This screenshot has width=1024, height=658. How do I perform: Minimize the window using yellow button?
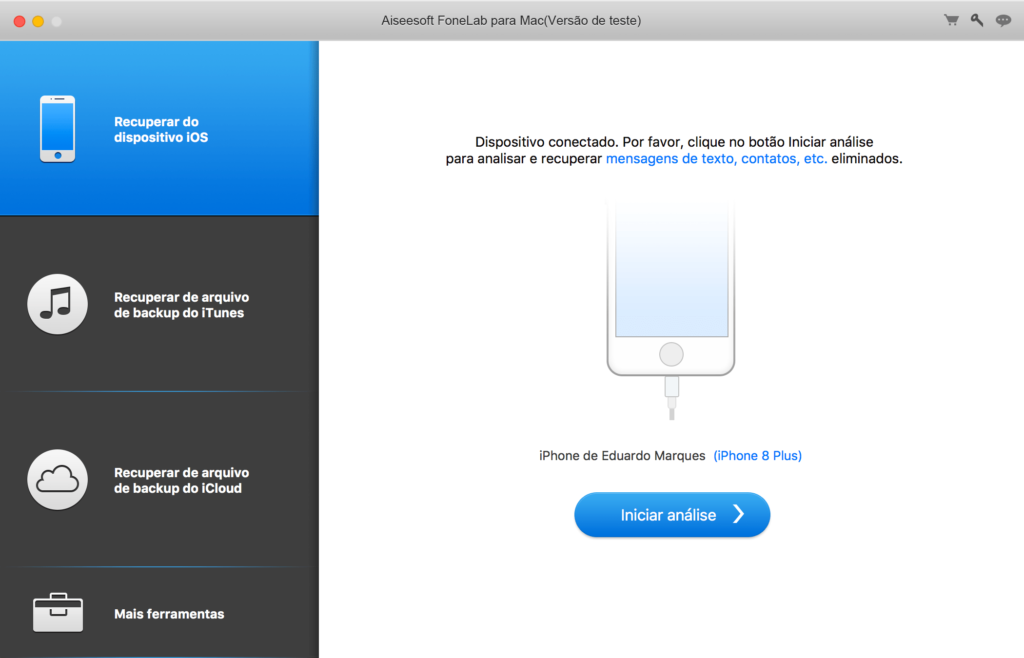point(38,21)
